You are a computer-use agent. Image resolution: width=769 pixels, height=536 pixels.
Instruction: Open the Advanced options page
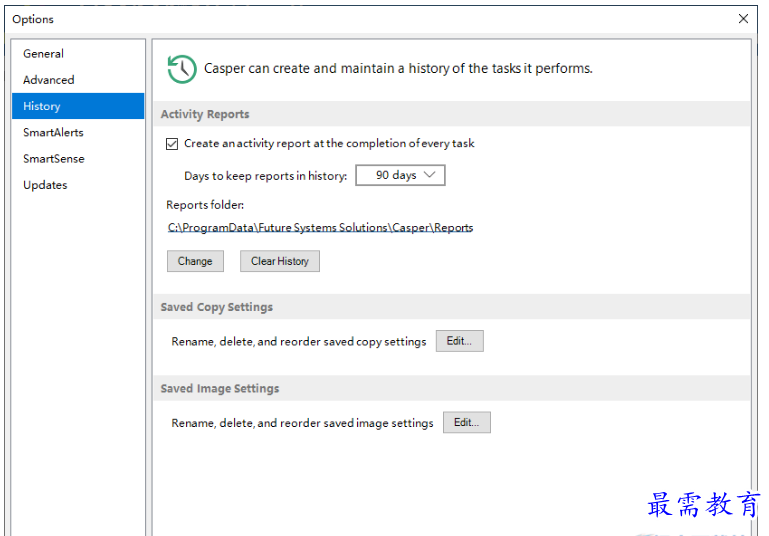(78, 79)
